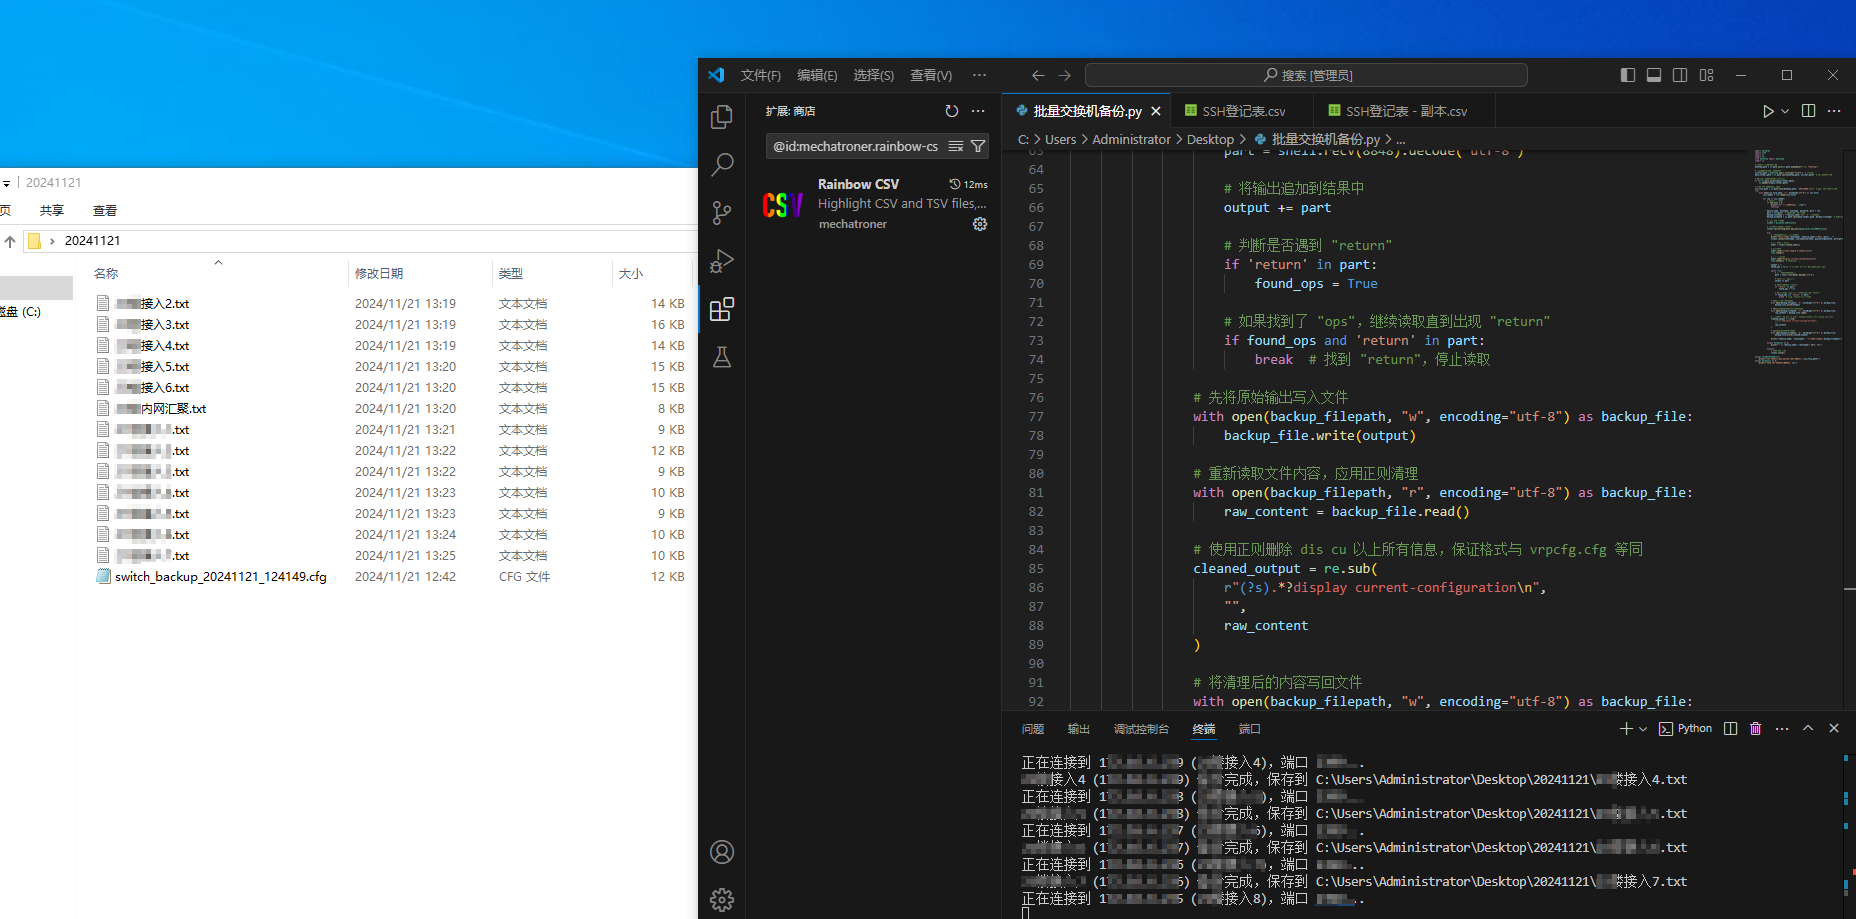This screenshot has width=1856, height=919.
Task: Open the 选择(S) menu
Action: point(873,75)
